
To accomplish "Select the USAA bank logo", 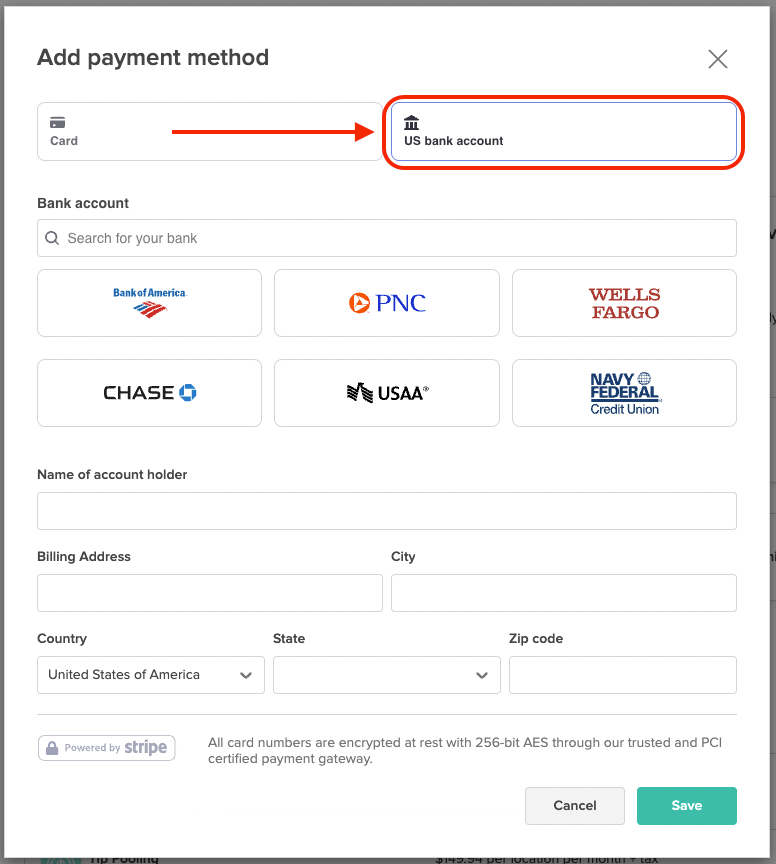I will point(386,392).
